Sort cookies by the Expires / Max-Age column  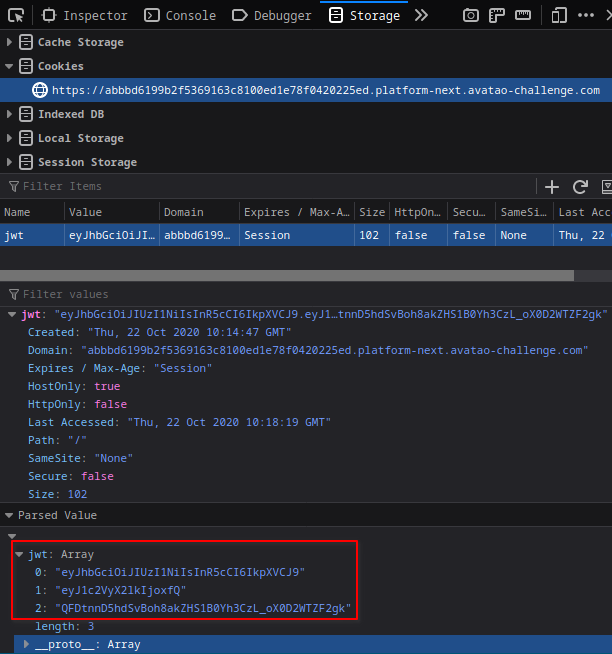tap(296, 212)
